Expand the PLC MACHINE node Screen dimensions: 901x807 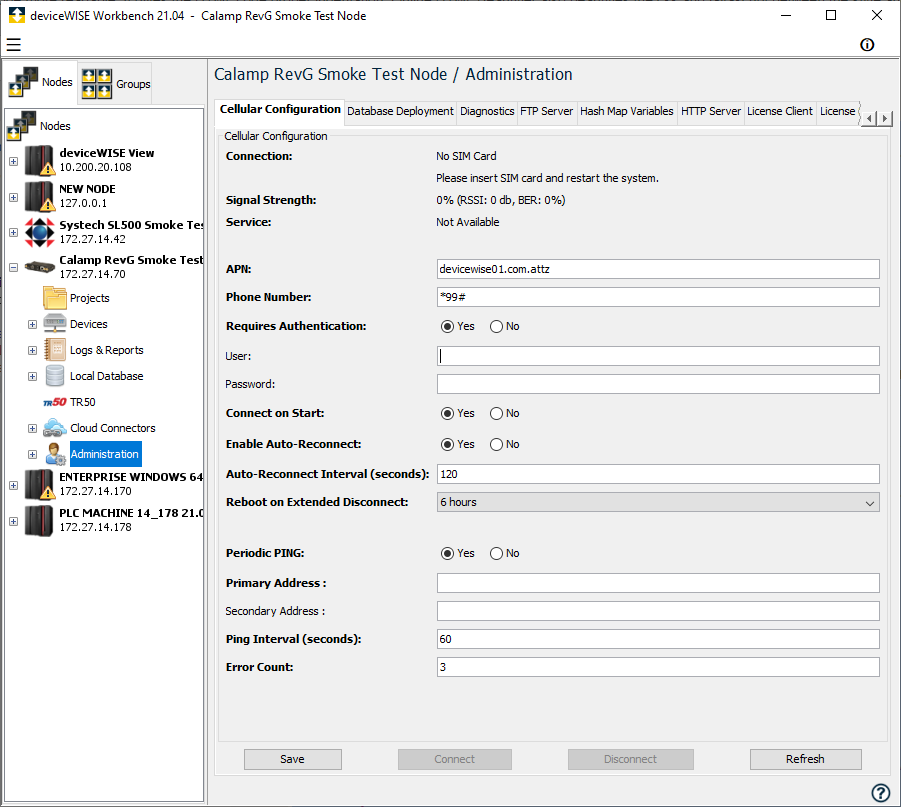pyautogui.click(x=13, y=521)
